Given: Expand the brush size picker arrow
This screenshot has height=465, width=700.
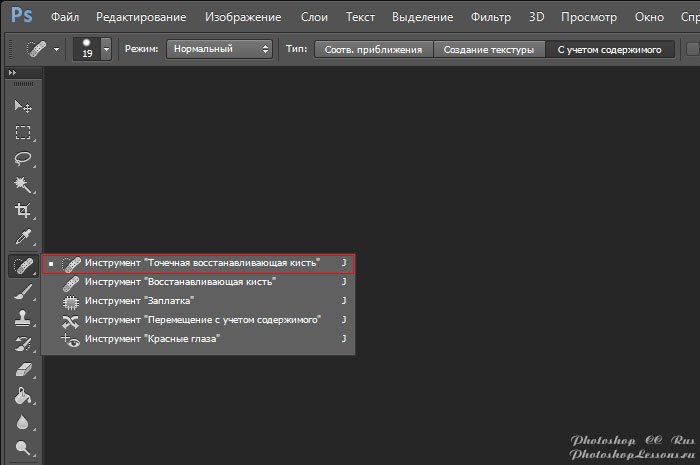Looking at the screenshot, I should (106, 49).
